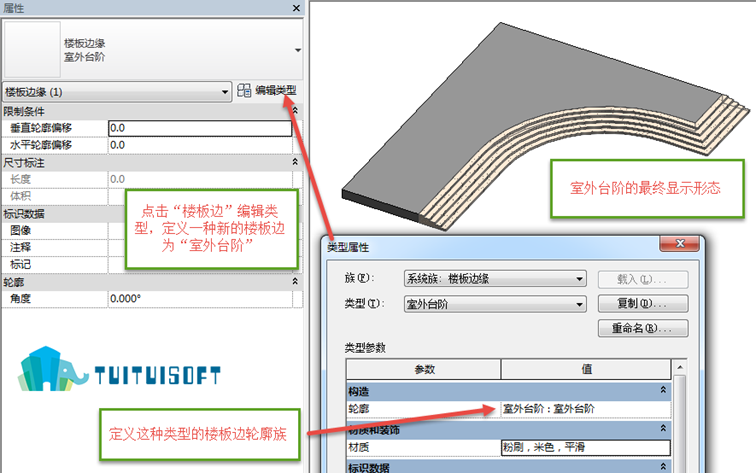This screenshot has height=473, width=756.
Task: Click the 重命名 rename button
Action: (x=643, y=328)
